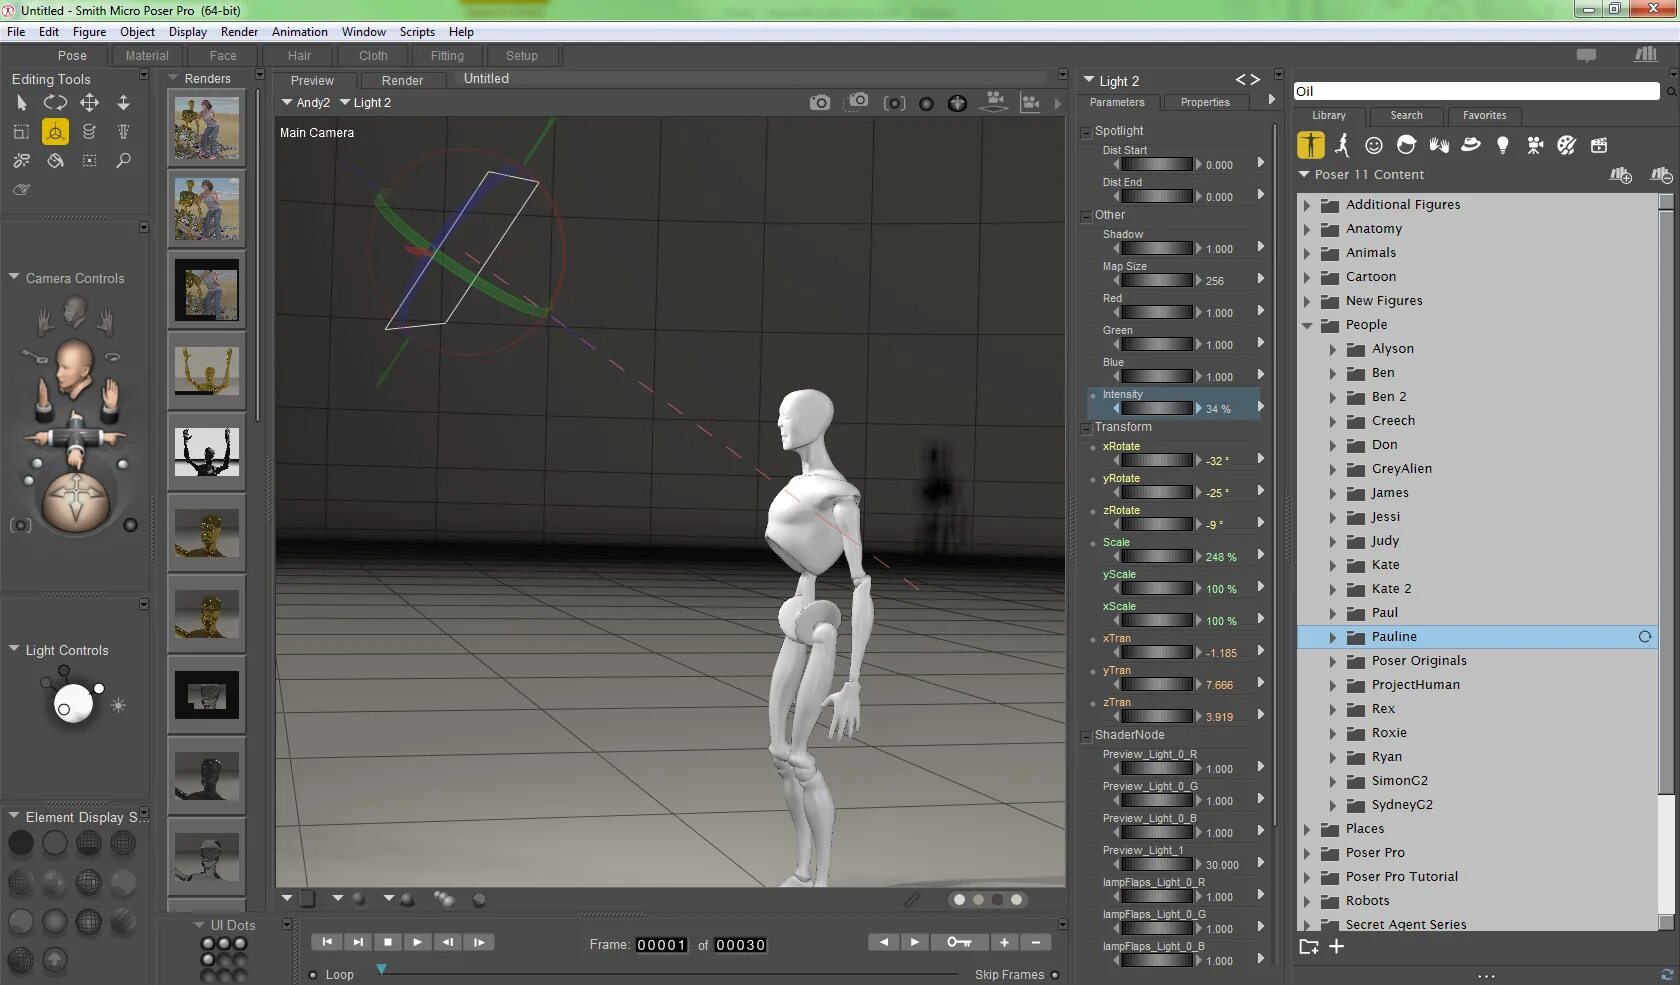Open the Cameras category icon in Library
The height and width of the screenshot is (985, 1680).
pos(1535,145)
